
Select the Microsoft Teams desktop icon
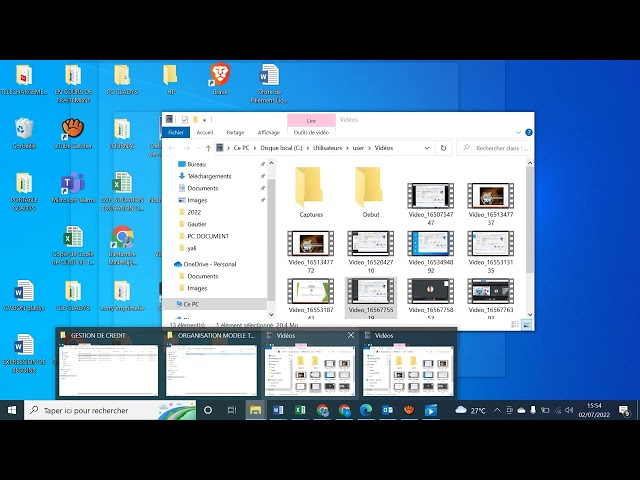(72, 186)
